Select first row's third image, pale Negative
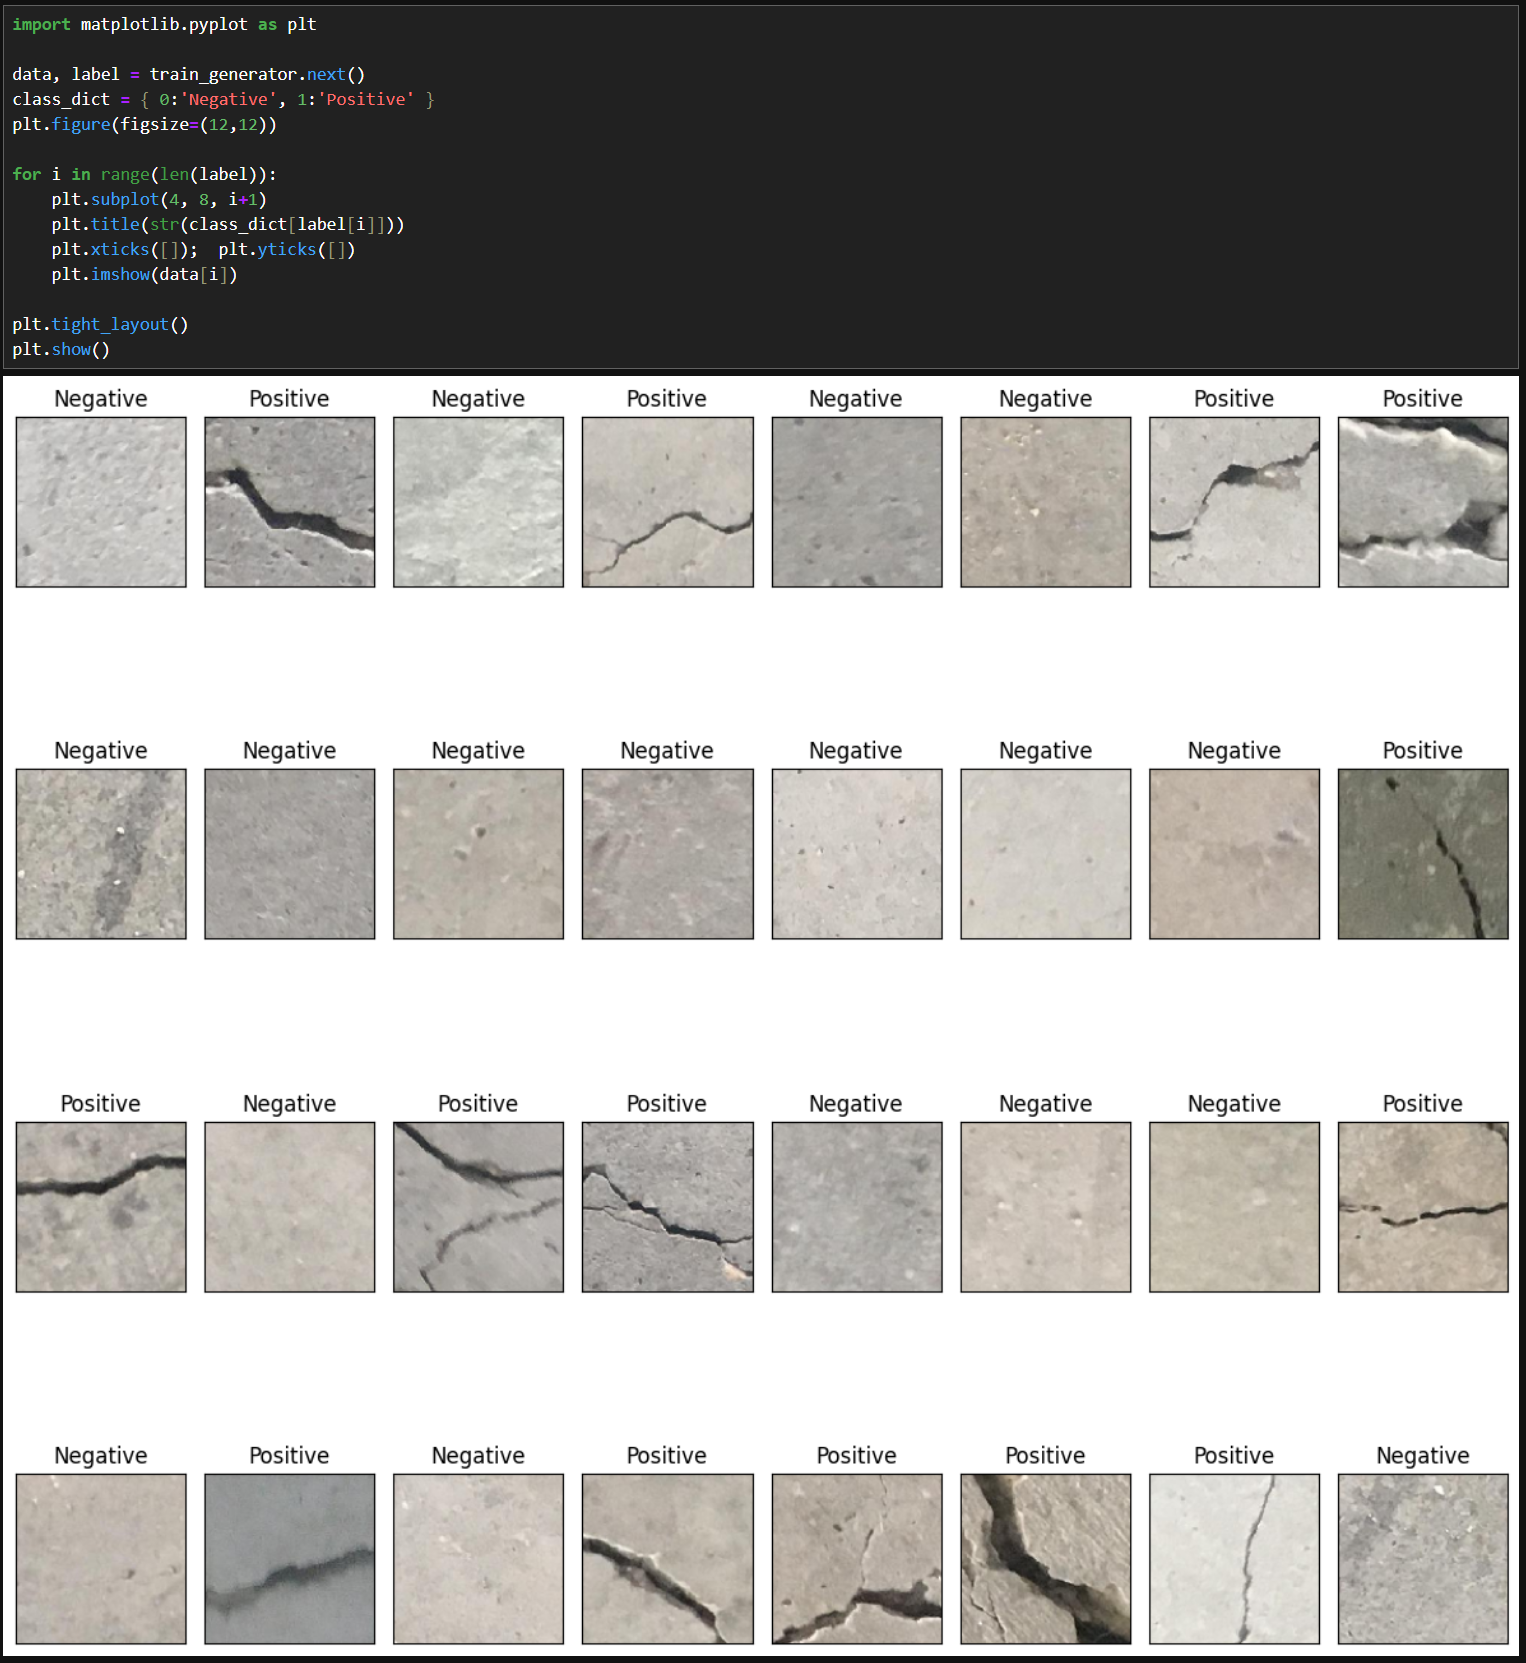Image resolution: width=1526 pixels, height=1663 pixels. (x=479, y=502)
